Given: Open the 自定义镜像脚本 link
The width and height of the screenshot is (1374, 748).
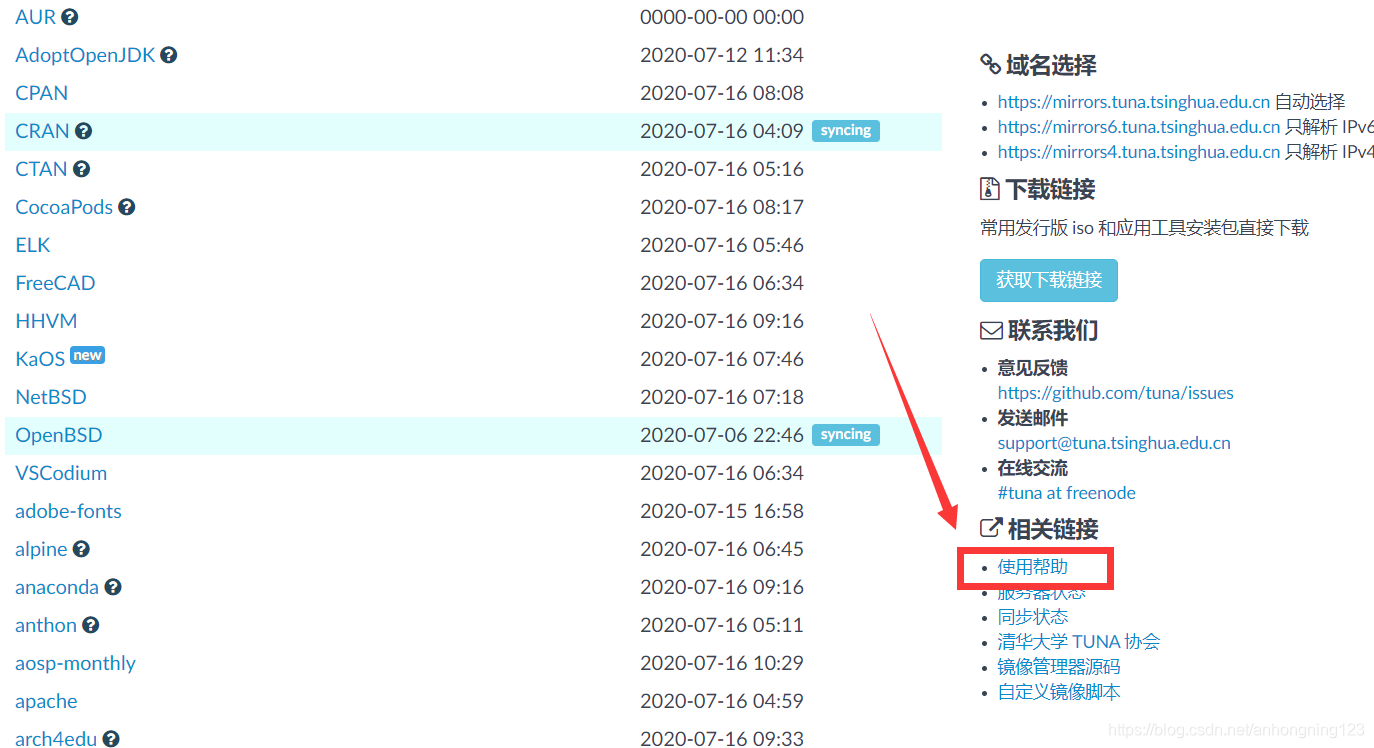Looking at the screenshot, I should 1059,692.
